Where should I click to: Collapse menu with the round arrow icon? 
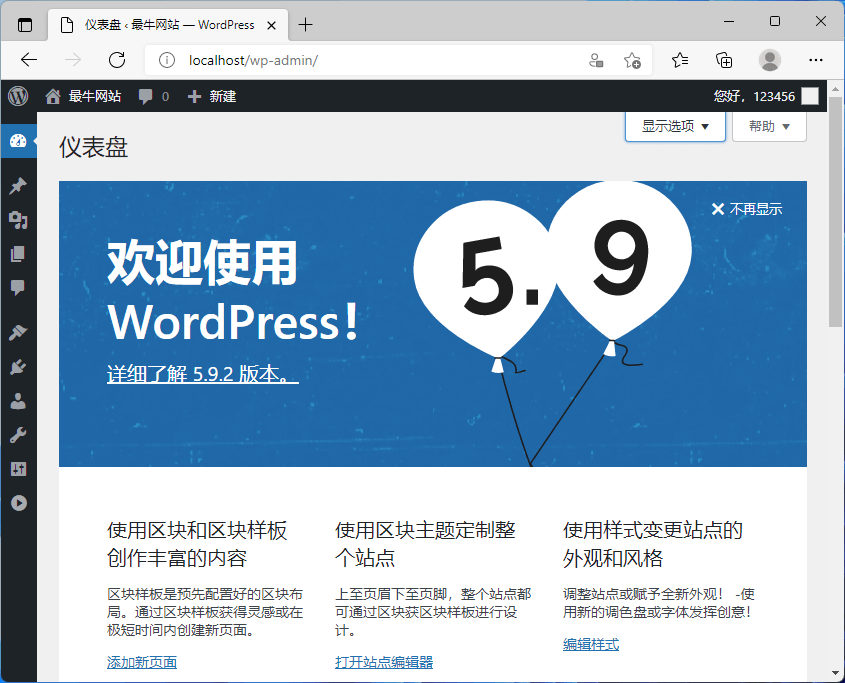point(18,503)
